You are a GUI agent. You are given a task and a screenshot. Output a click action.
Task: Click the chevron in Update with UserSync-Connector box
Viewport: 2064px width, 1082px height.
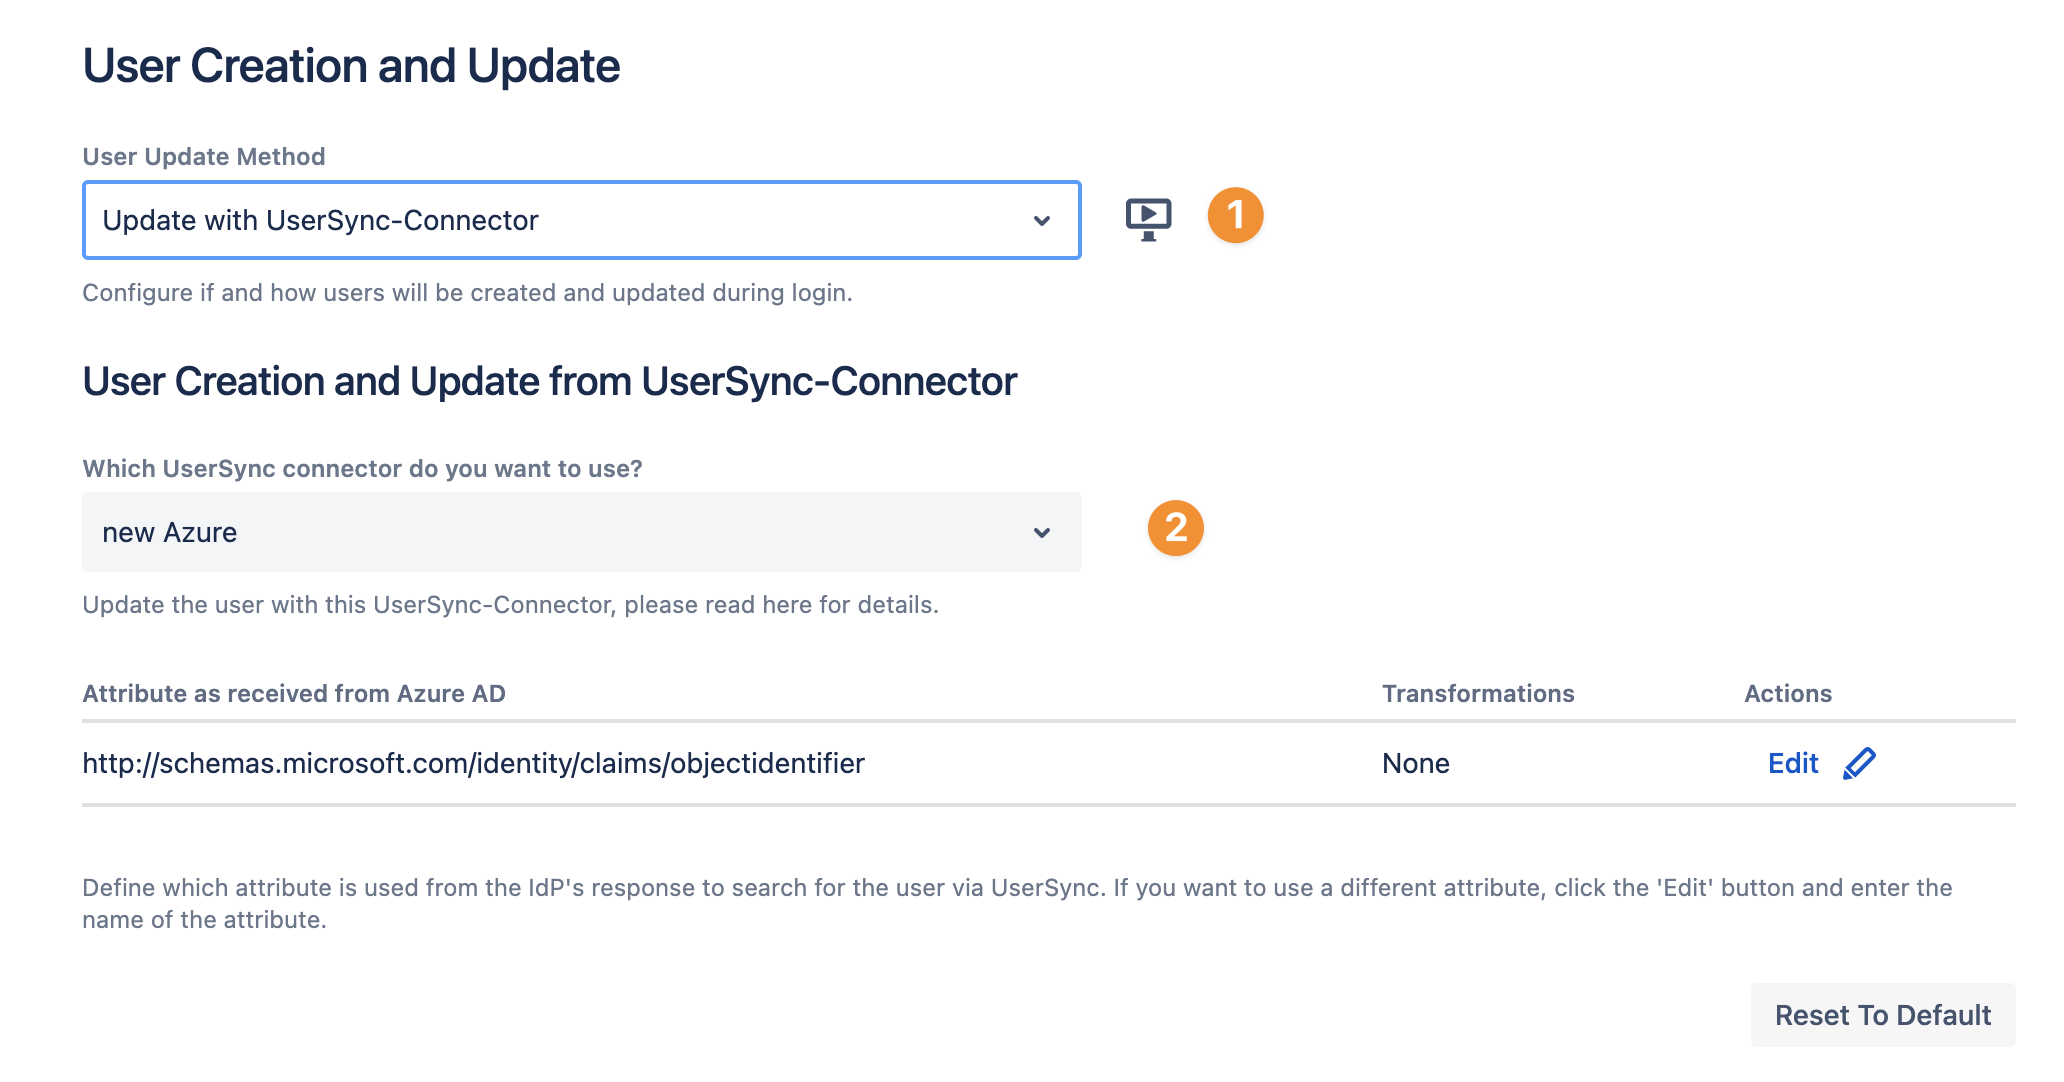(x=1042, y=221)
